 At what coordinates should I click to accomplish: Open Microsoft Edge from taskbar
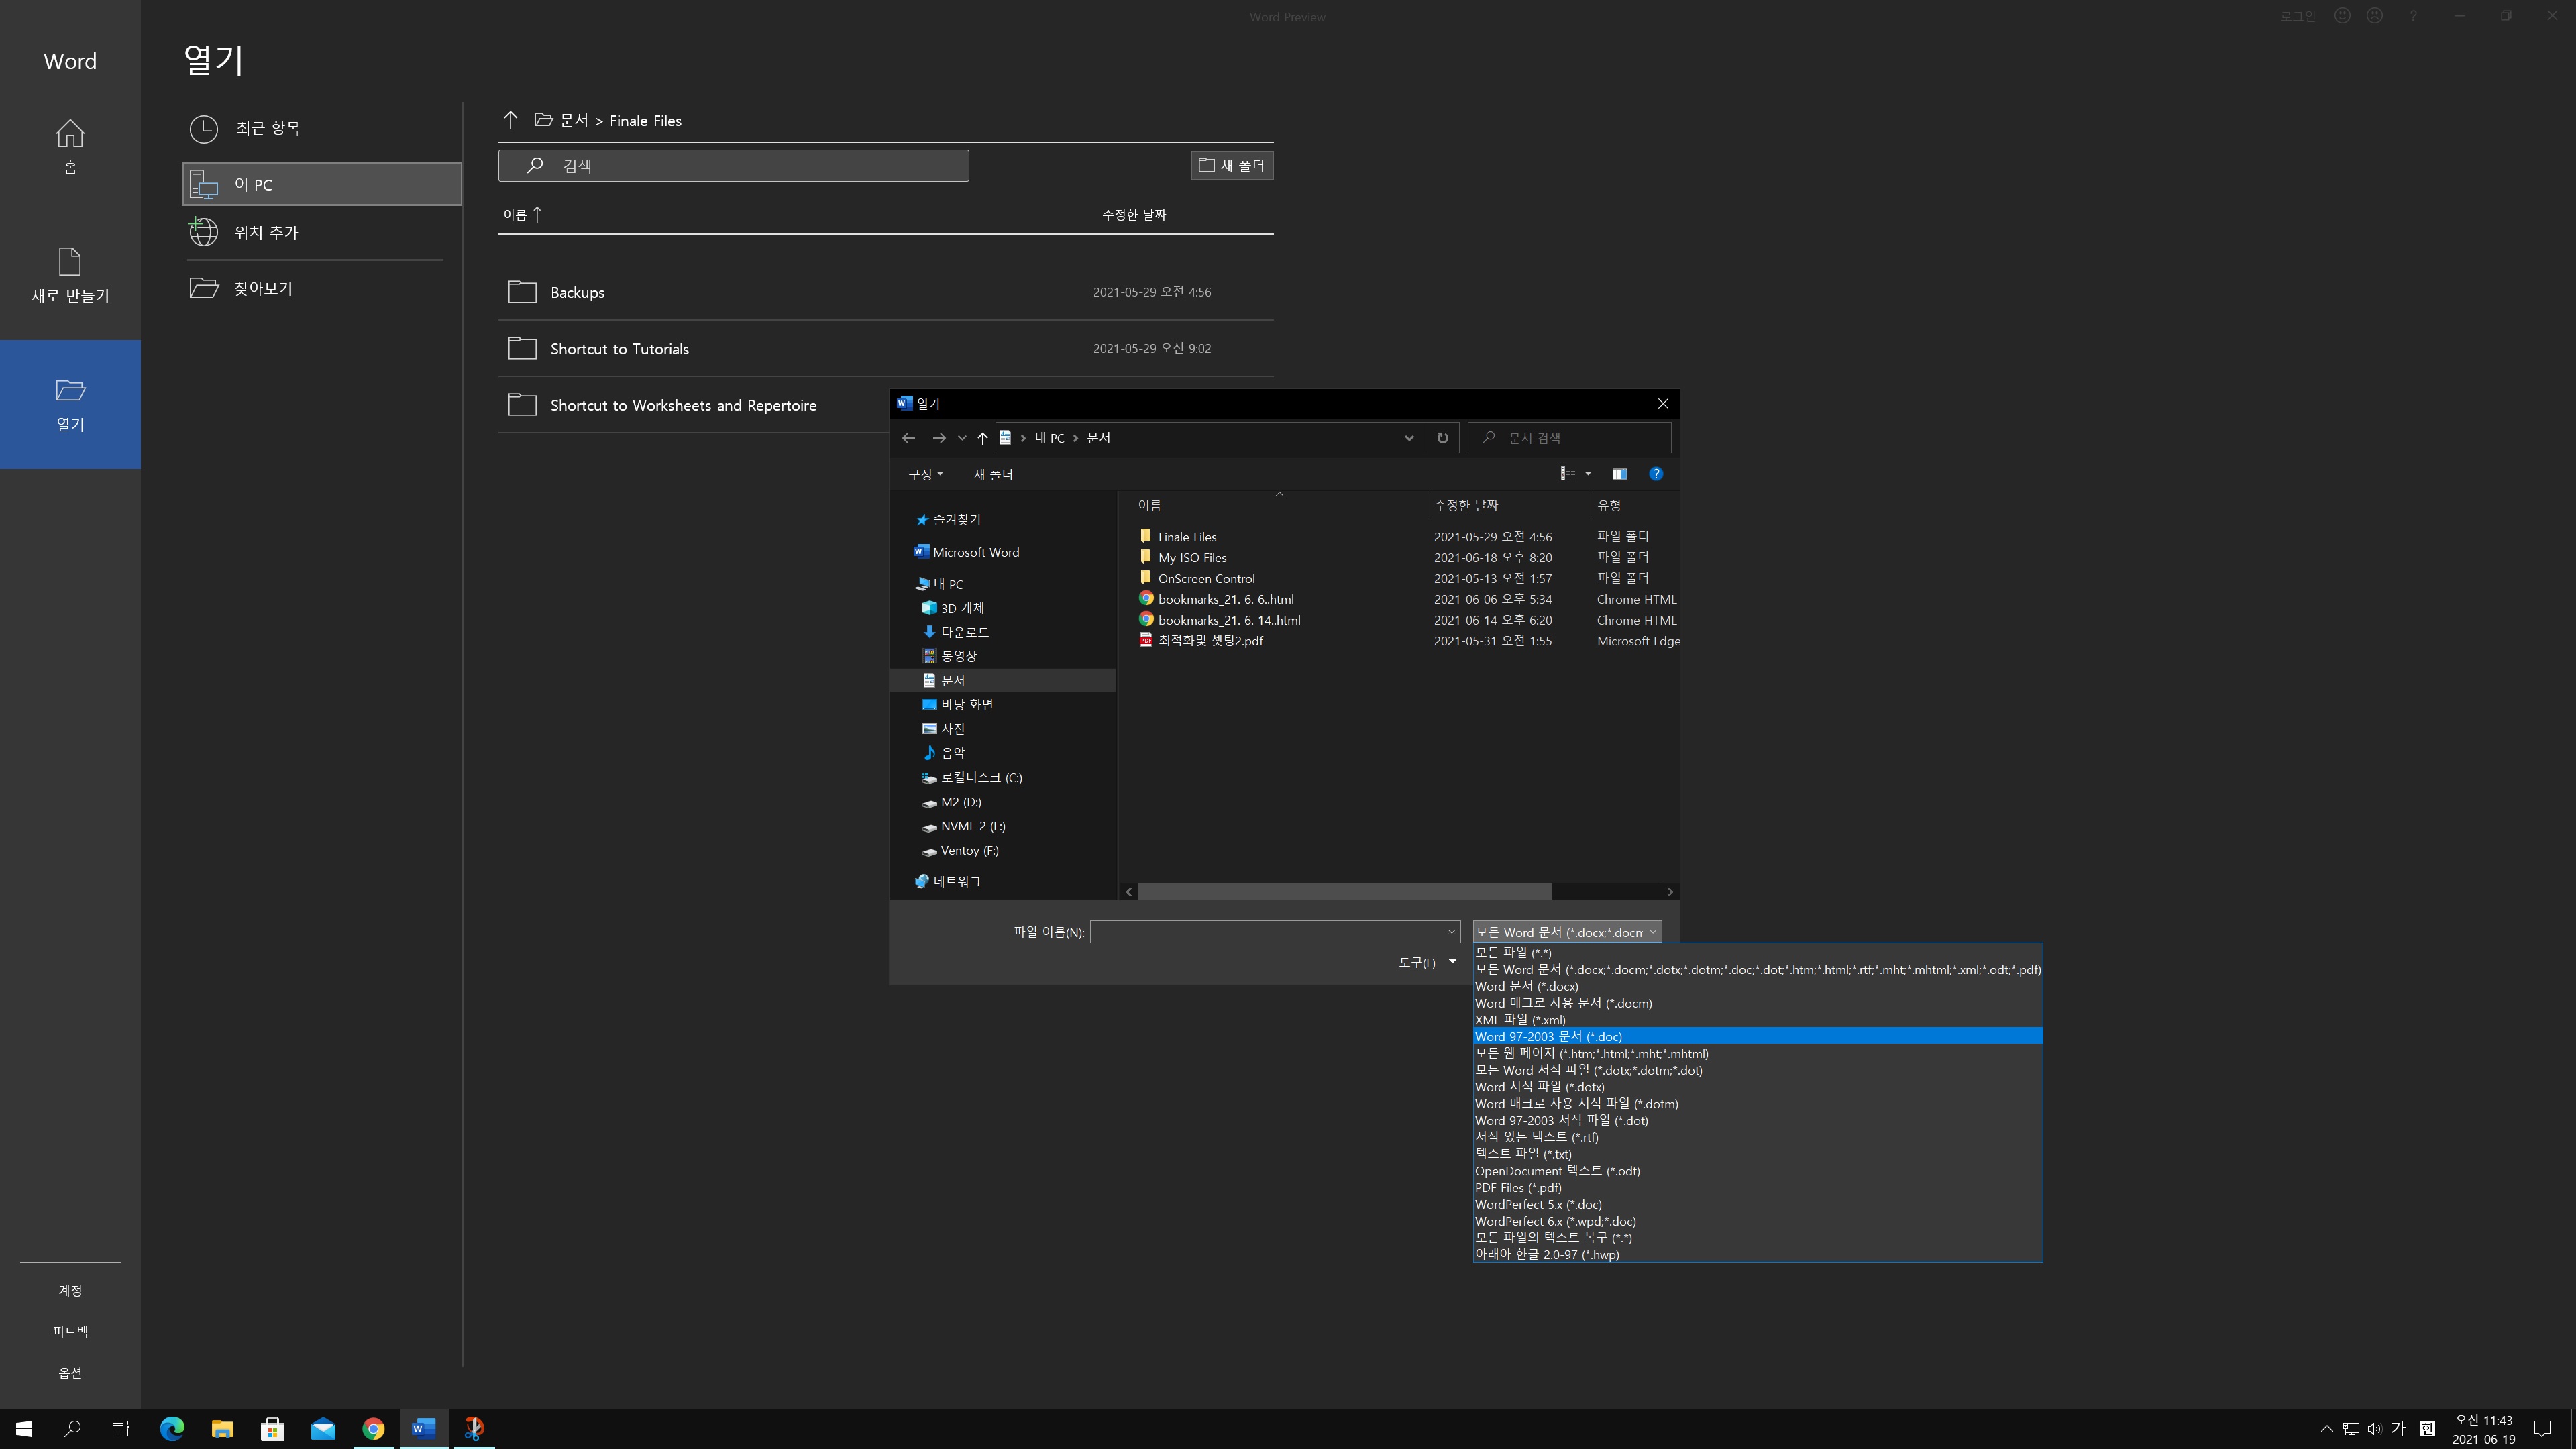(x=172, y=1428)
